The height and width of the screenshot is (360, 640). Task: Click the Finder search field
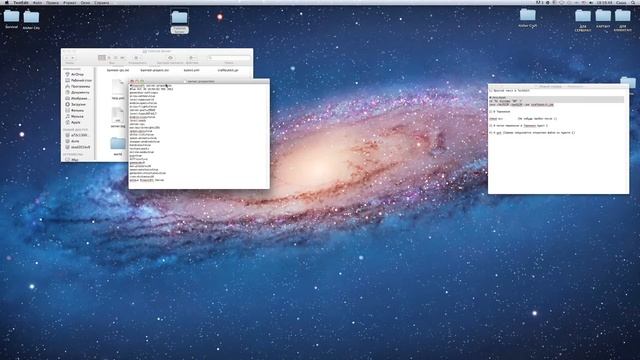click(229, 58)
